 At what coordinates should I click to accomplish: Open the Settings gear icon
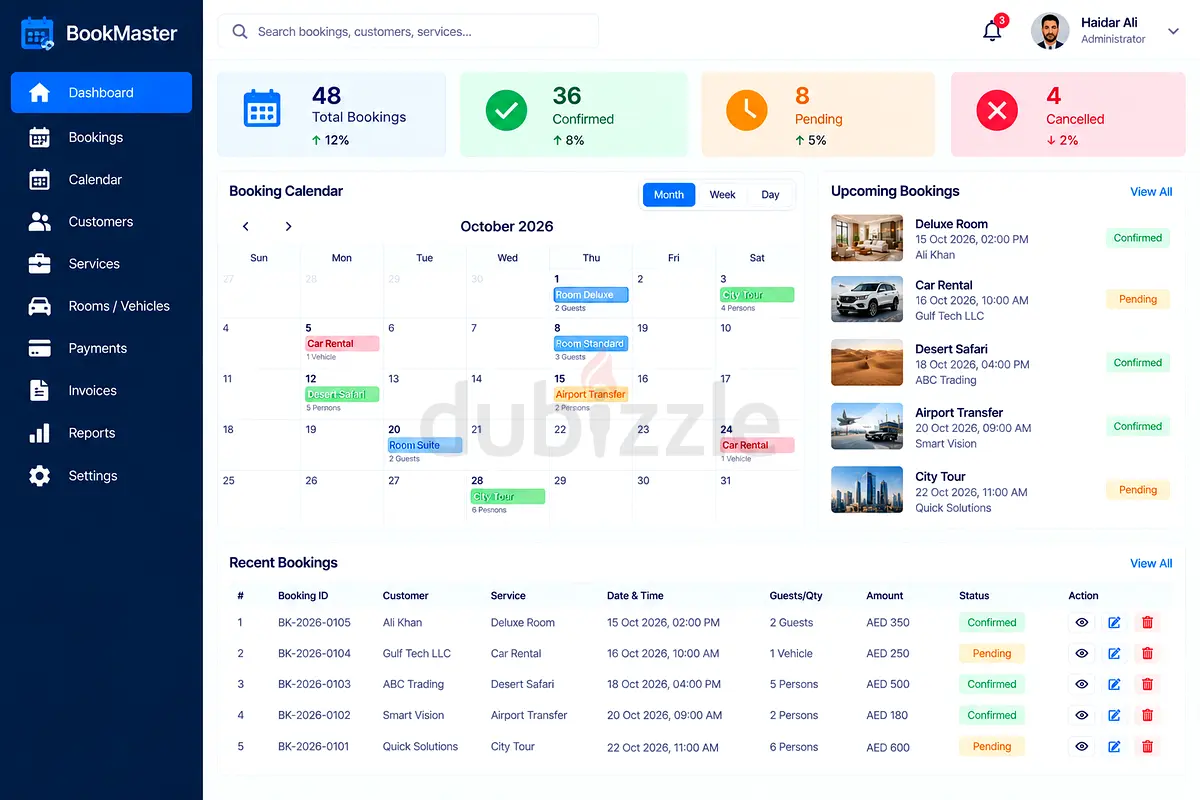pyautogui.click(x=40, y=476)
